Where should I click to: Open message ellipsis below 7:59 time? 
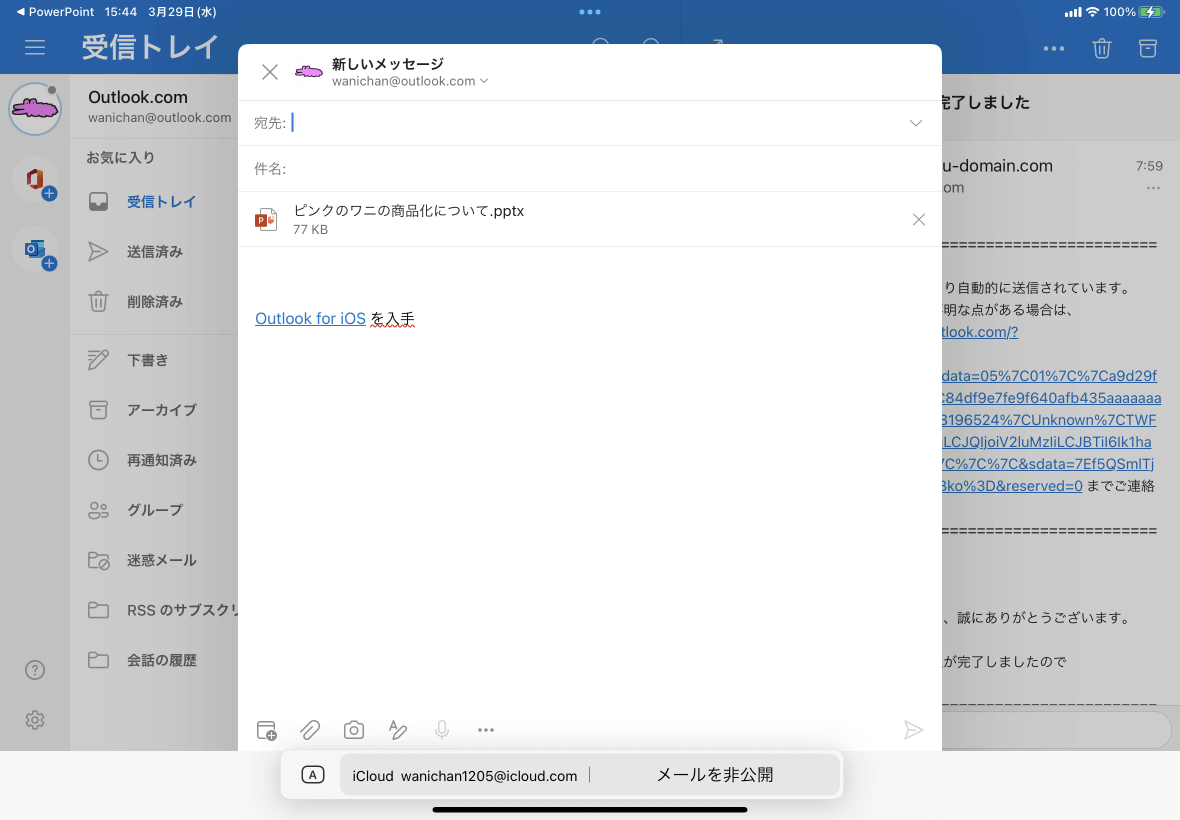1153,188
